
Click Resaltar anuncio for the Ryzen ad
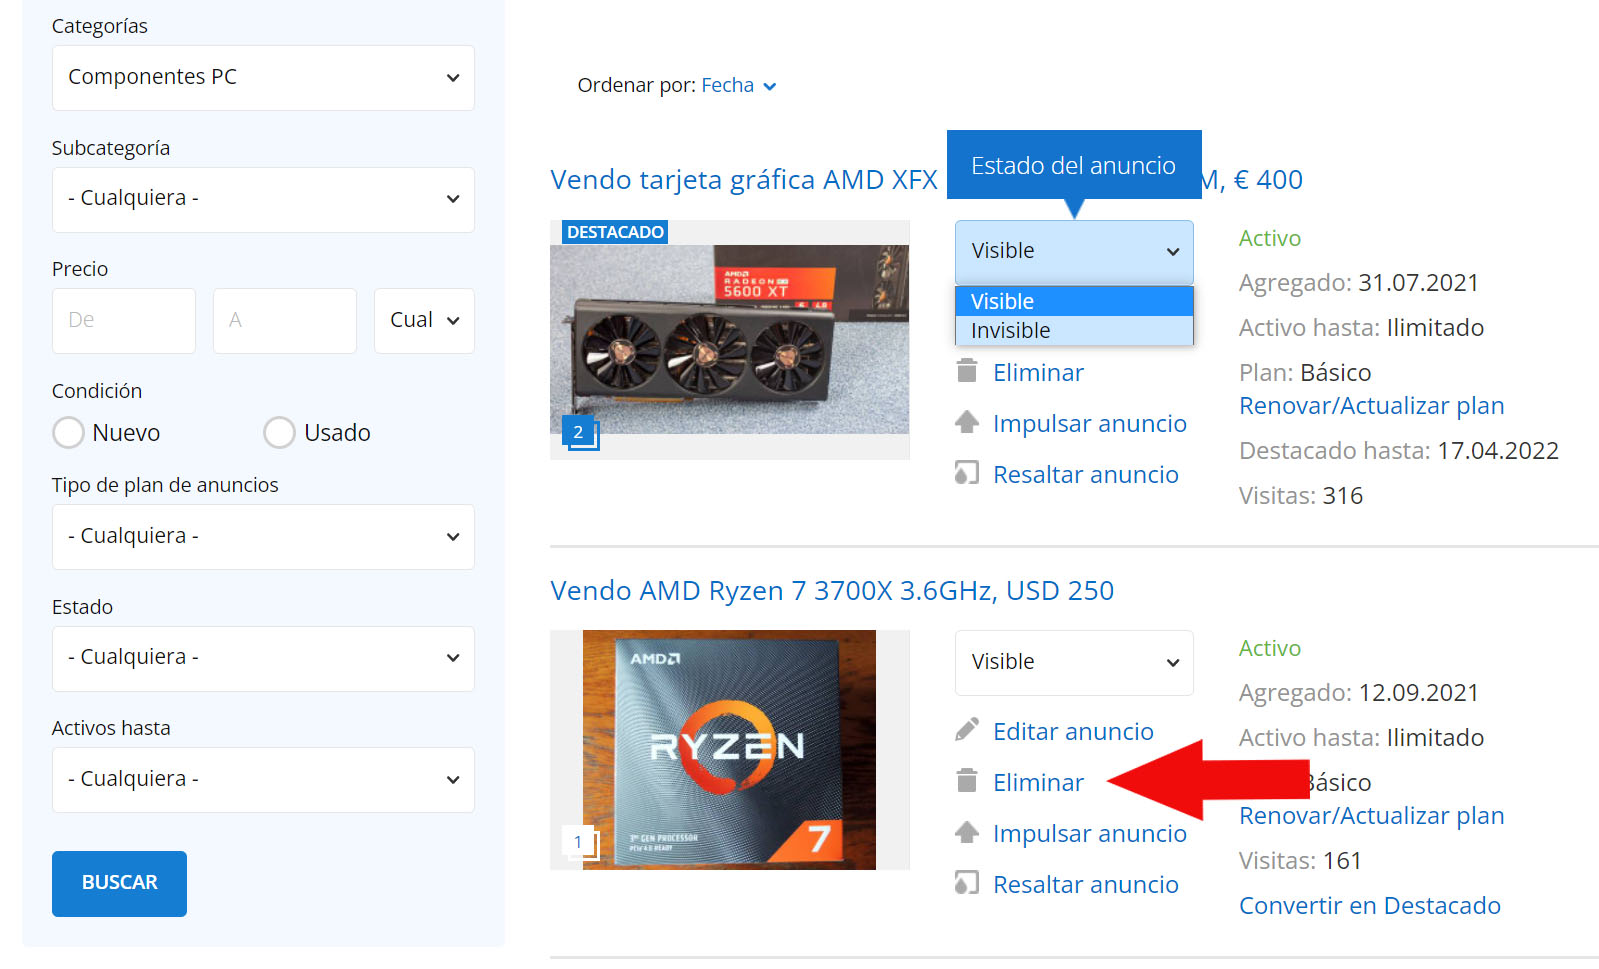(x=1086, y=885)
